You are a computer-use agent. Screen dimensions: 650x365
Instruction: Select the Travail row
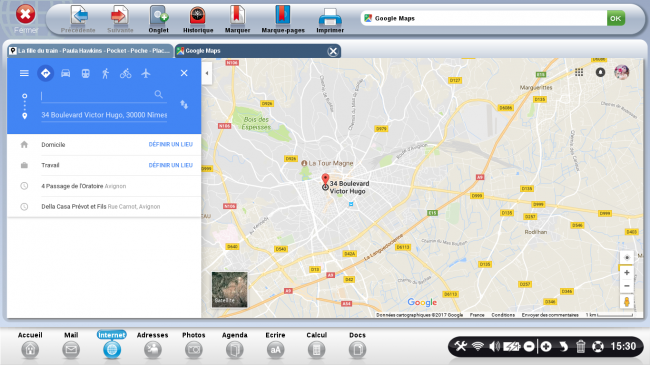tap(104, 165)
